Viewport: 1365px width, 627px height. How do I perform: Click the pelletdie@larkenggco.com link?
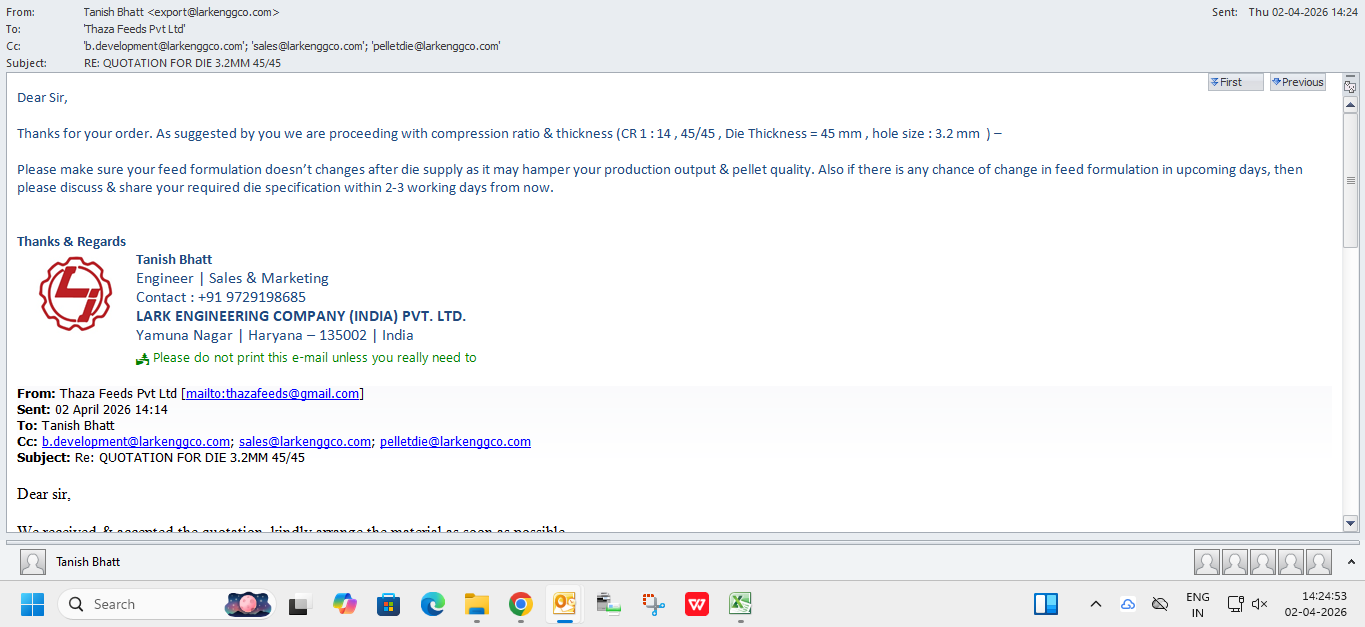(x=455, y=441)
